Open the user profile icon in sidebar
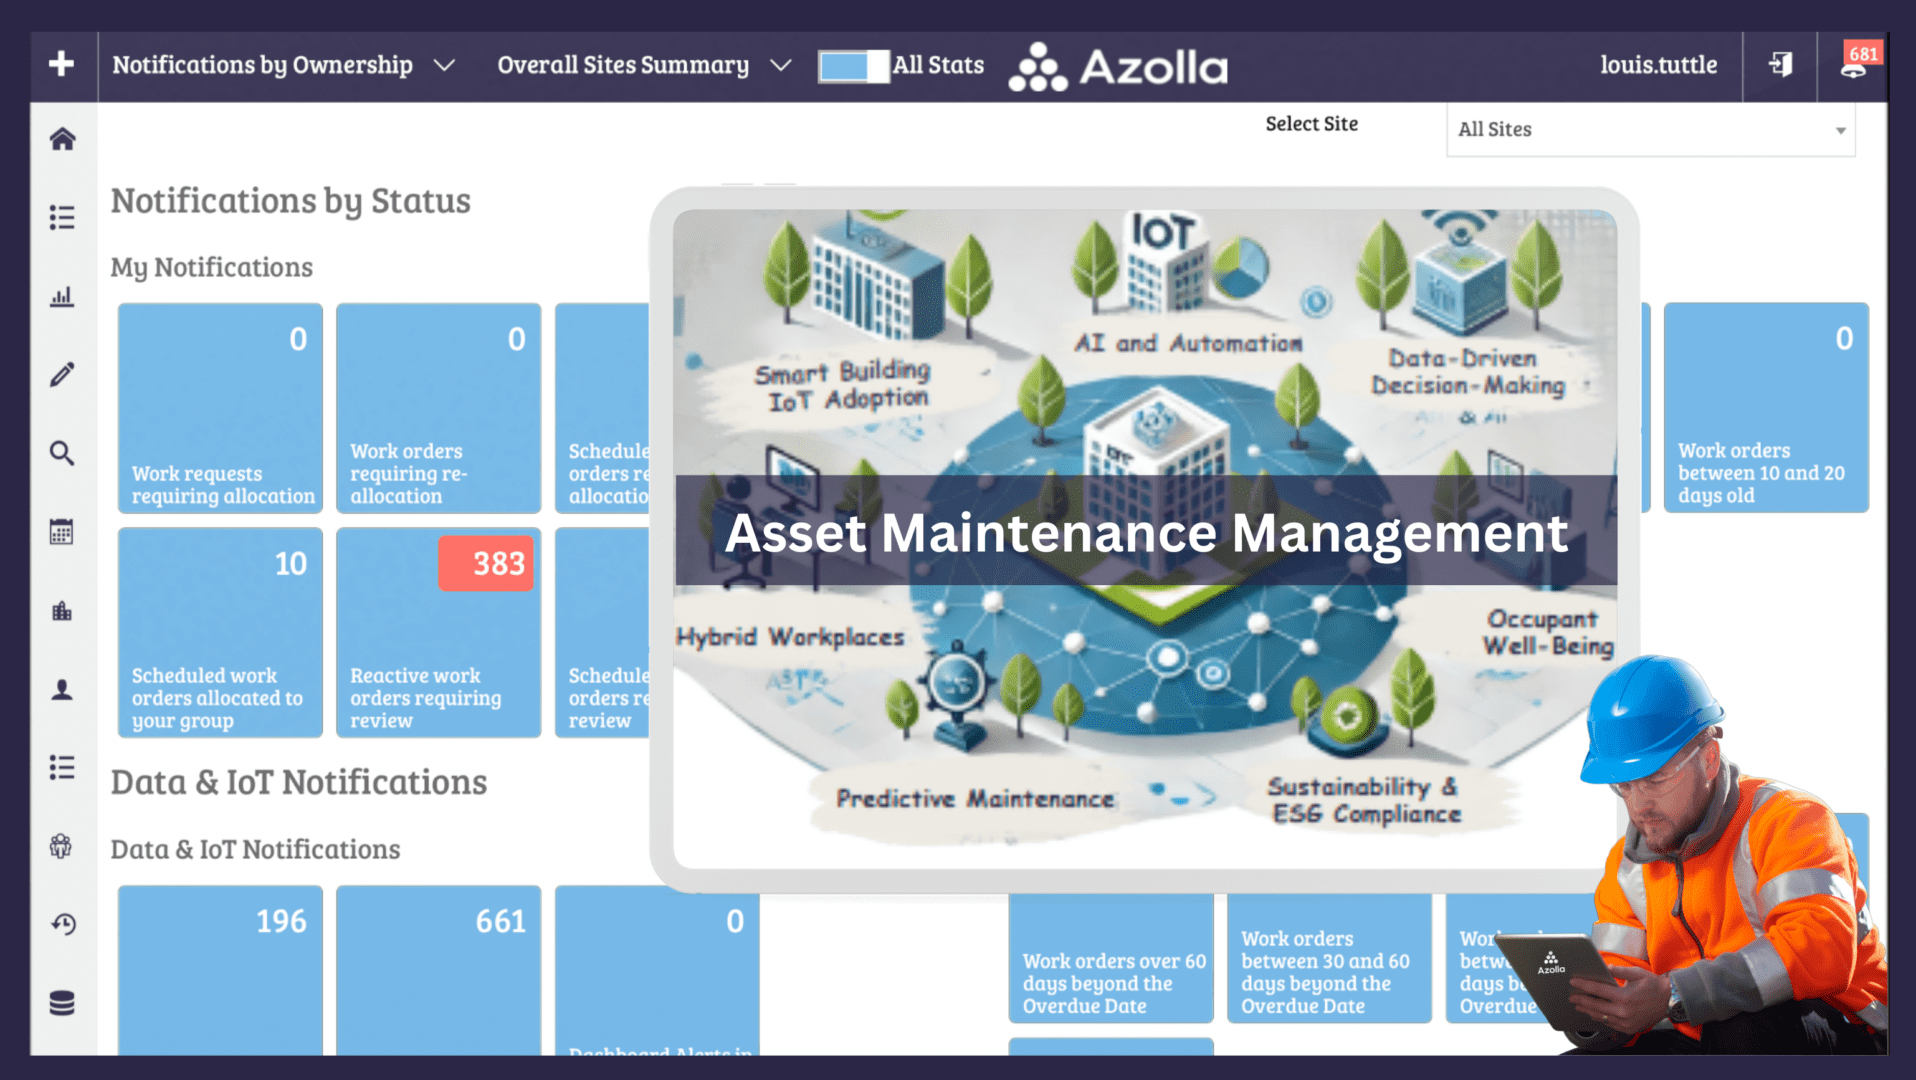 point(62,688)
